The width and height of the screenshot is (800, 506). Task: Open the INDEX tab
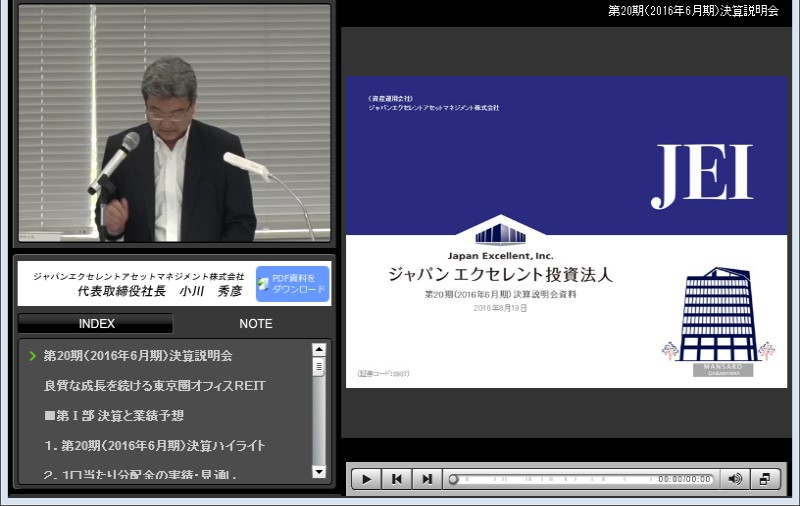tap(96, 323)
